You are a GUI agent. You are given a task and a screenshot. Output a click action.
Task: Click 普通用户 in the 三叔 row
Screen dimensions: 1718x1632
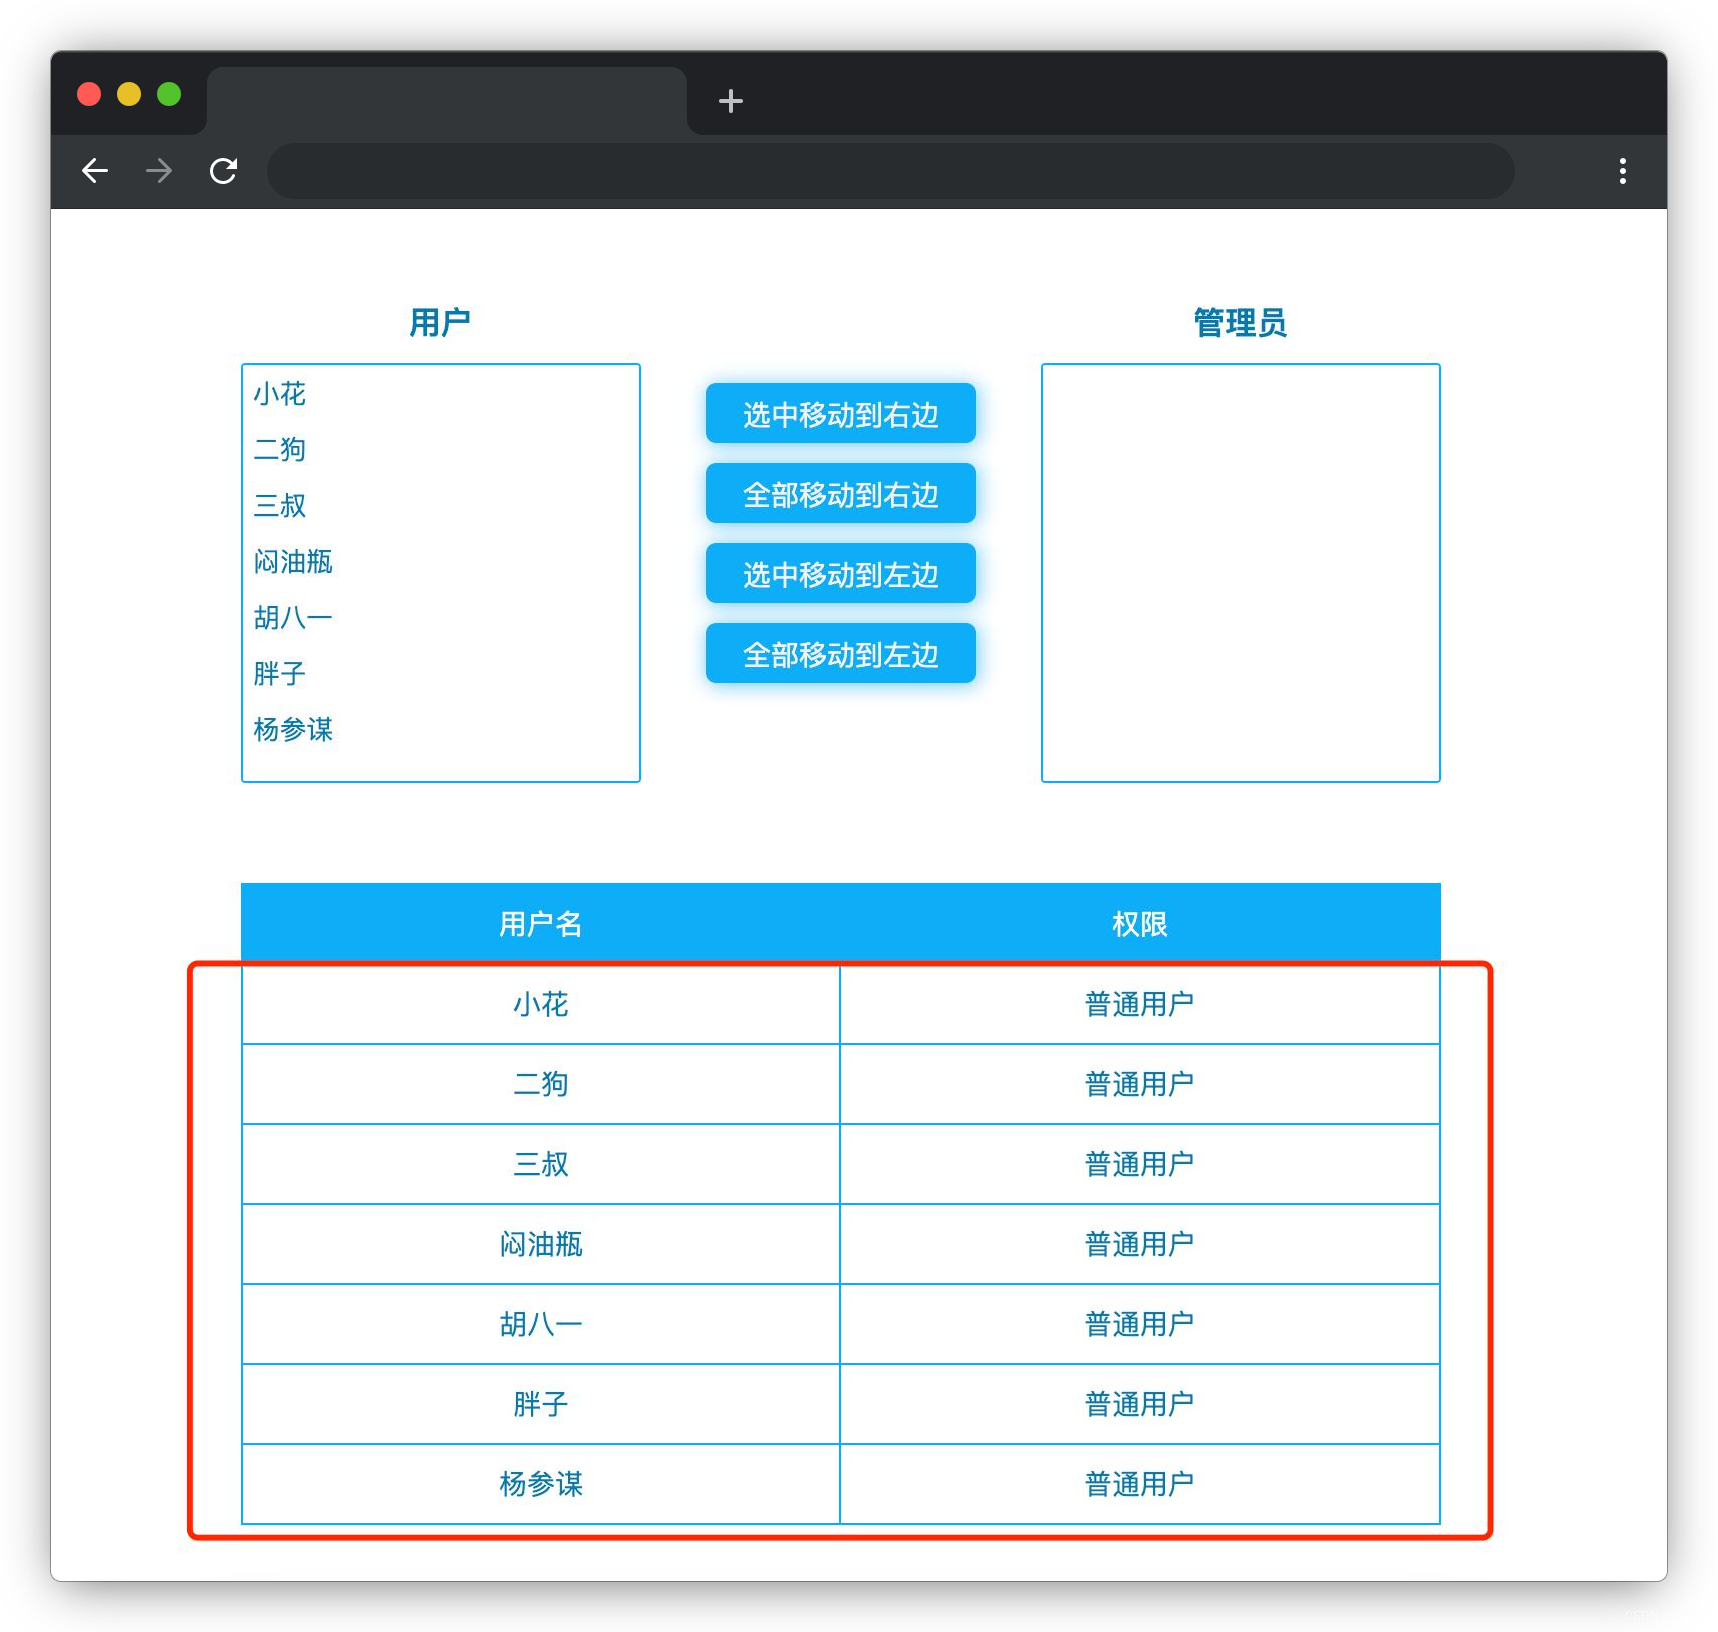pyautogui.click(x=1140, y=1164)
